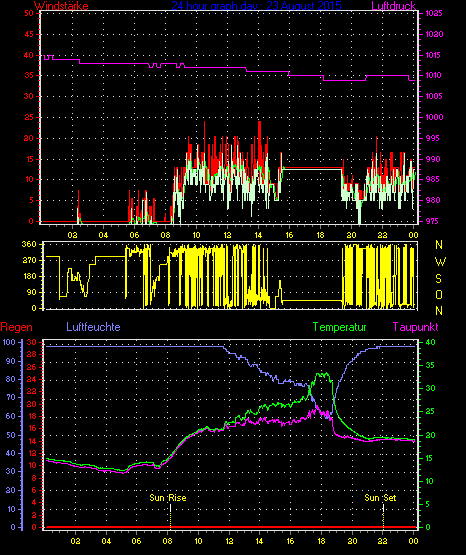466x555 pixels.
Task: Click the "Sun Set" text
Action: point(380,498)
